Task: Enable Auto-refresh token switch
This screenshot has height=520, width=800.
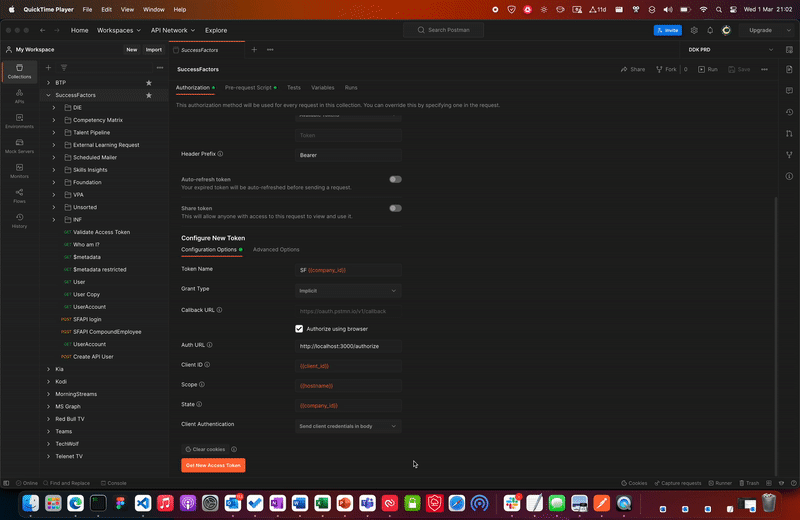Action: 395,179
